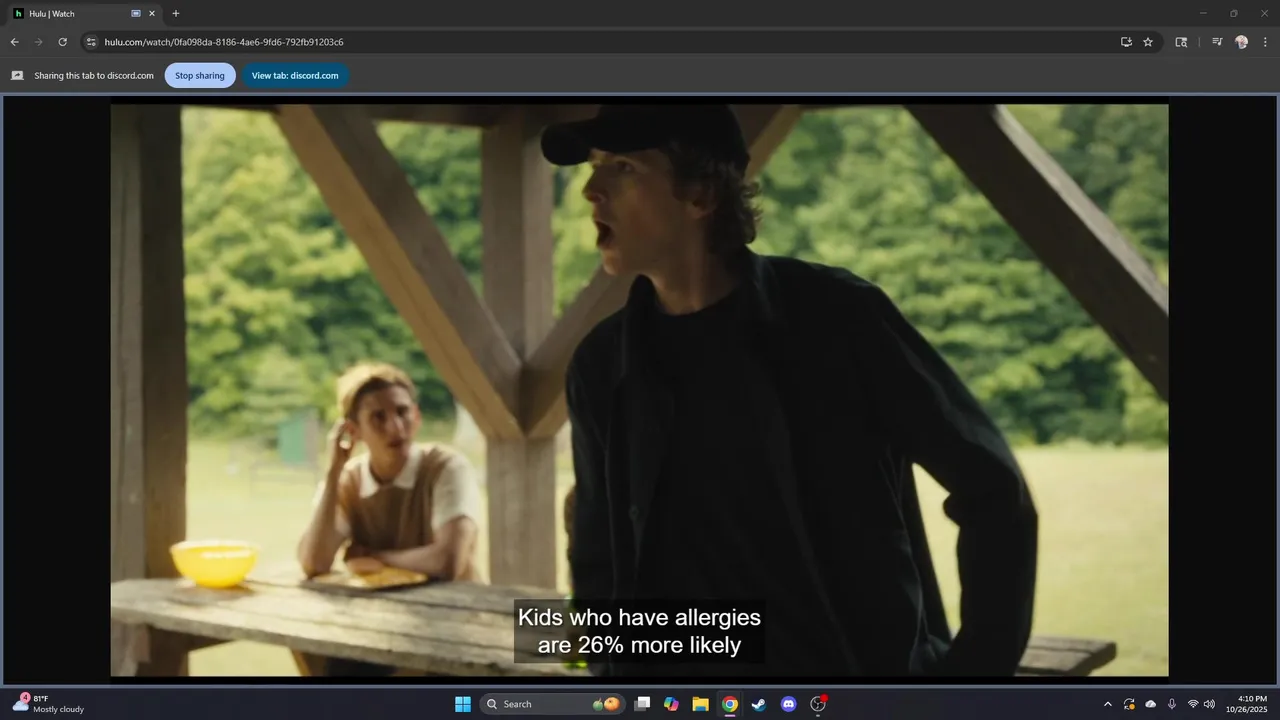Click the taskbar Search box

(552, 704)
